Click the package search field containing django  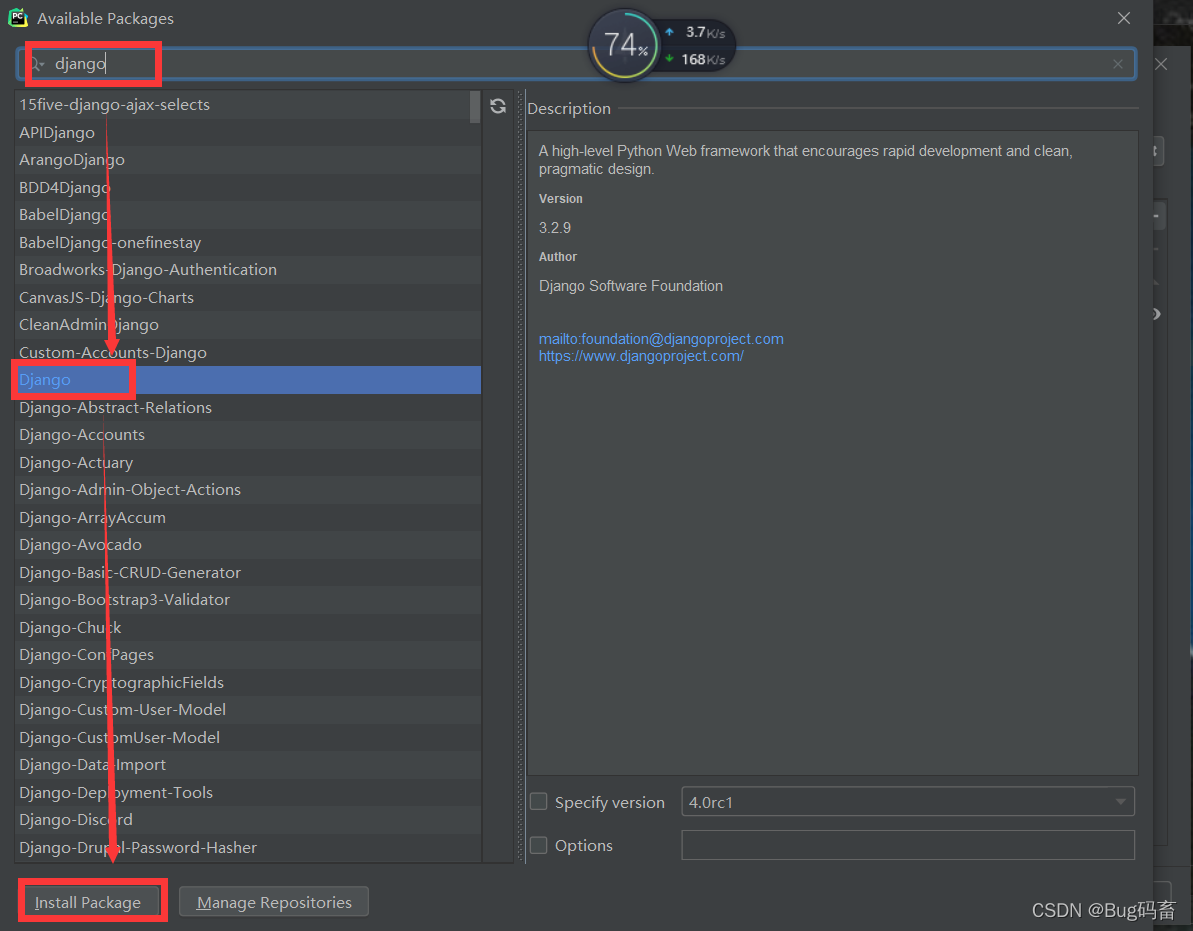click(576, 64)
